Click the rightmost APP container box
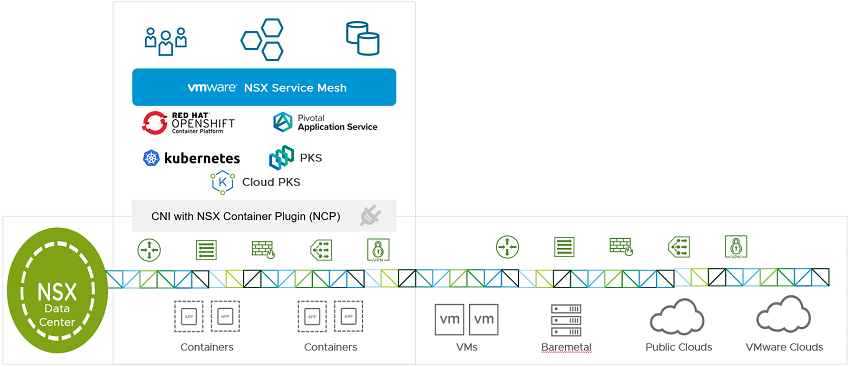This screenshot has width=850, height=367. [349, 316]
